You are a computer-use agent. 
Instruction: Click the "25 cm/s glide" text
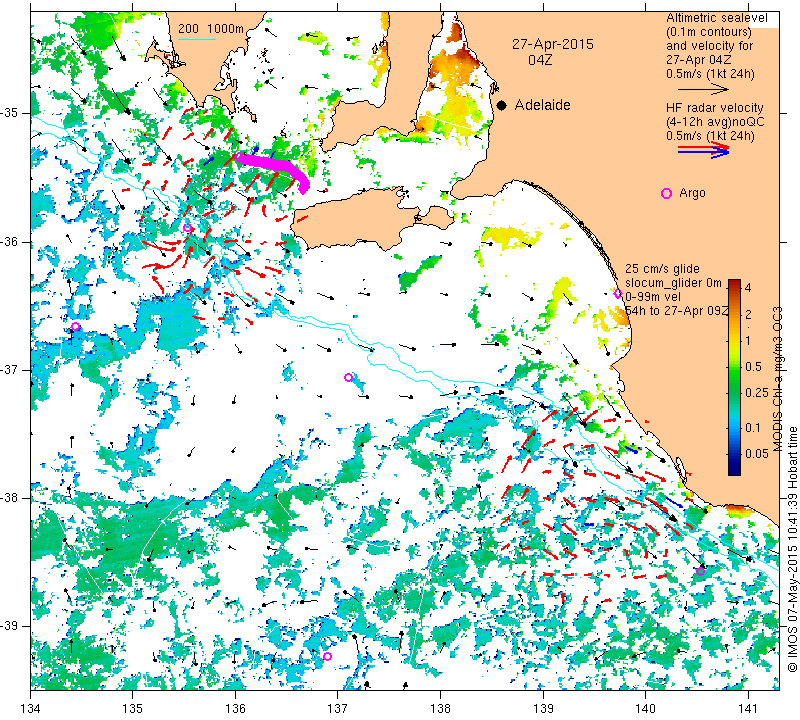(662, 269)
